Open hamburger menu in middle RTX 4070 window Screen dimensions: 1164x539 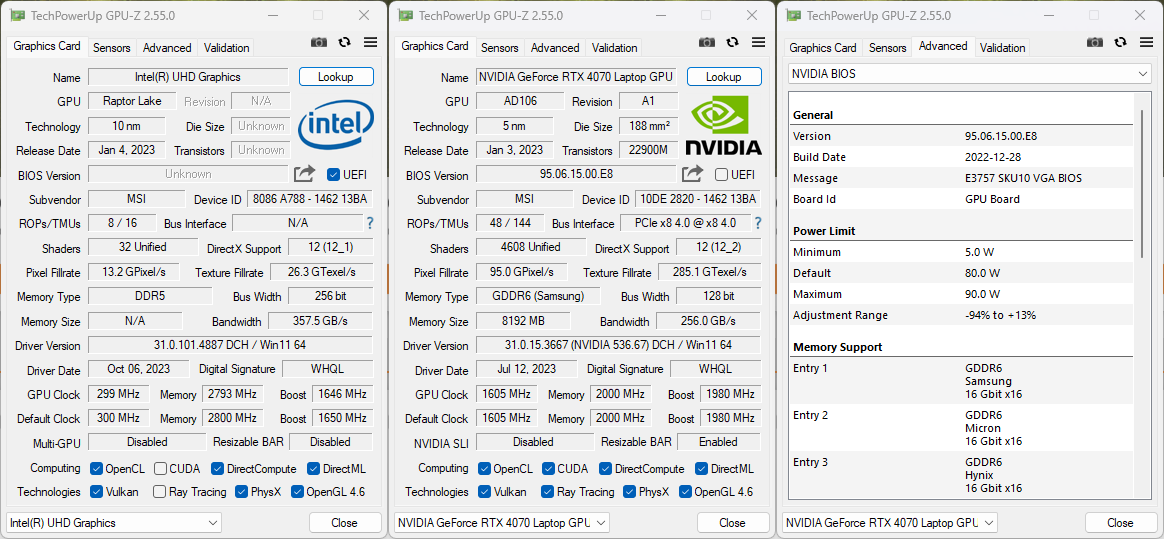coord(759,42)
